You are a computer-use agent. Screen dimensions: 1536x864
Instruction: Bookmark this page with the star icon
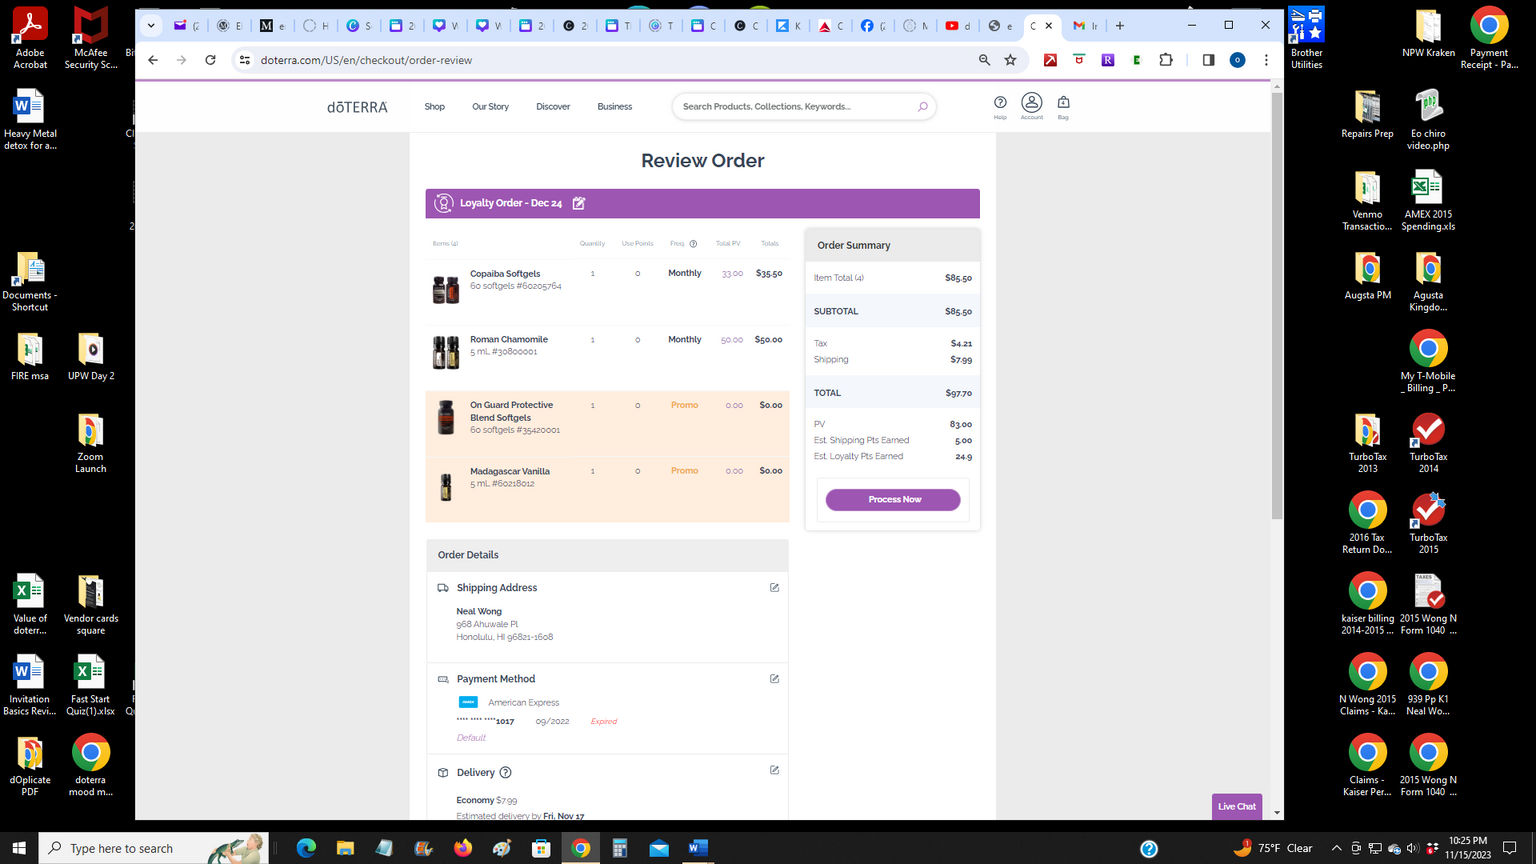[x=1011, y=60]
